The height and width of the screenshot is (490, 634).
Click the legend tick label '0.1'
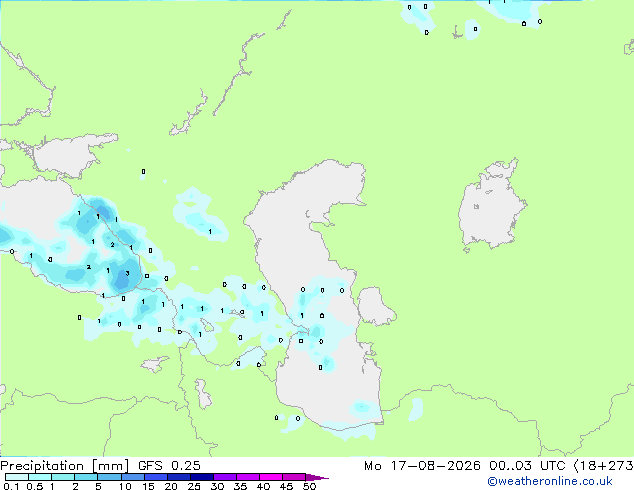tap(11, 486)
